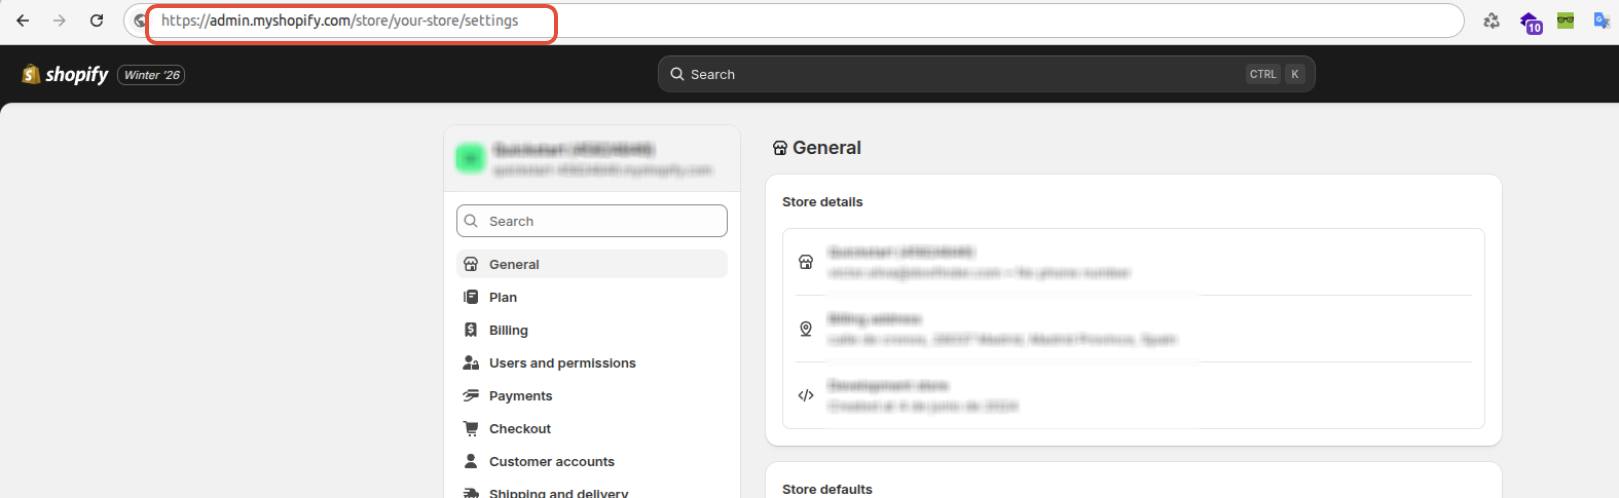Open the billing address row
This screenshot has height=498, width=1619.
point(1133,329)
